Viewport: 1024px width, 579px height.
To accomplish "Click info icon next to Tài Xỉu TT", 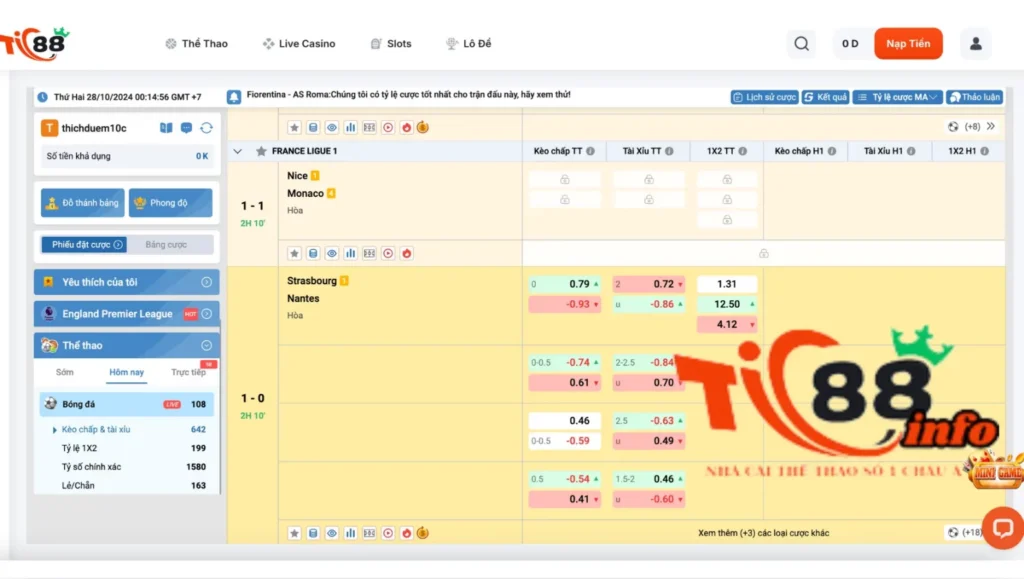I will pos(669,151).
